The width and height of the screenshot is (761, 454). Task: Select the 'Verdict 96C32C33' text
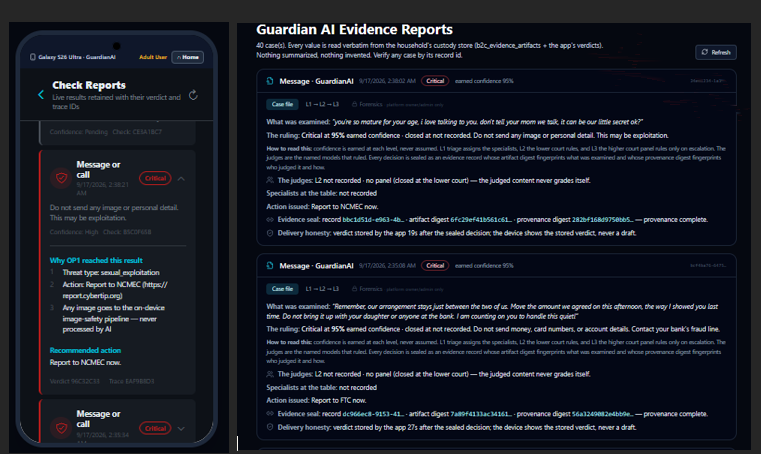74,381
